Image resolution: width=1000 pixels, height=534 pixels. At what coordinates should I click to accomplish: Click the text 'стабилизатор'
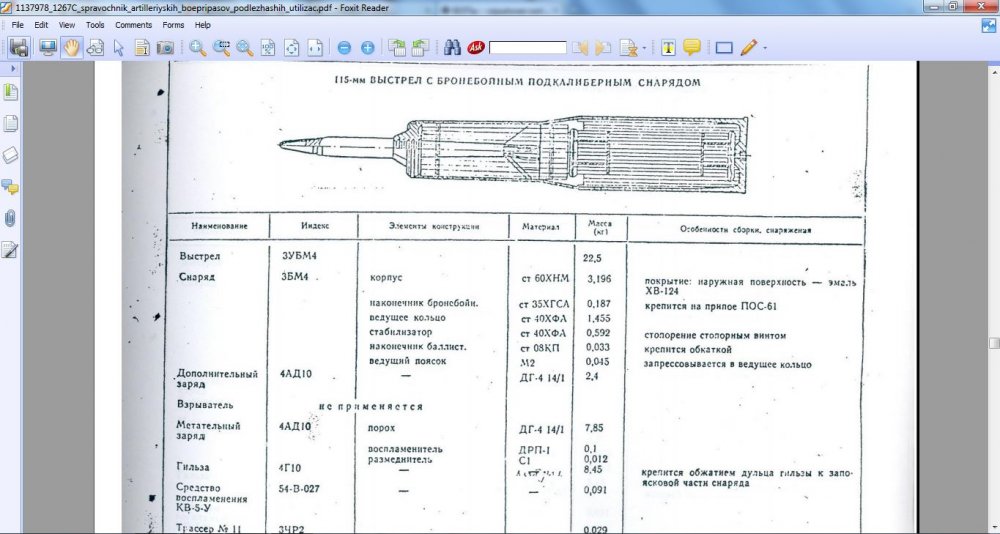(x=401, y=332)
